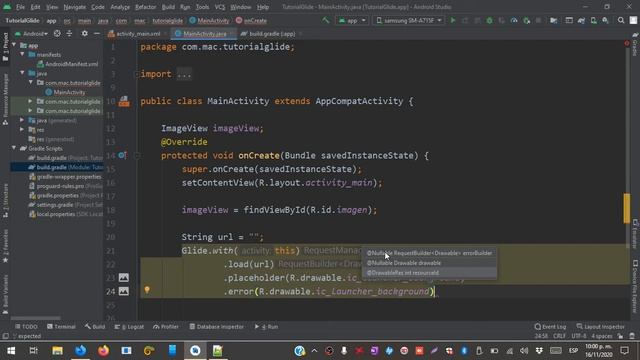Open the Search Everywhere magnifier icon
This screenshot has width=640, height=360.
click(621, 20)
